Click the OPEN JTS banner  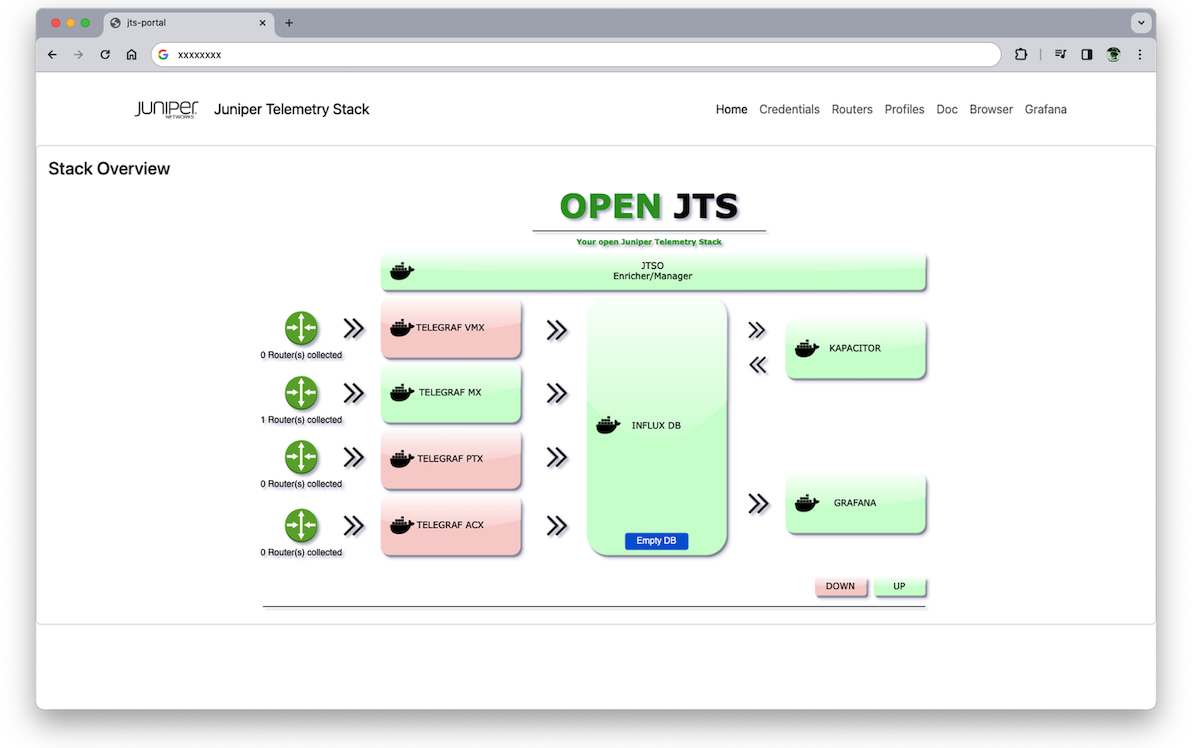649,207
